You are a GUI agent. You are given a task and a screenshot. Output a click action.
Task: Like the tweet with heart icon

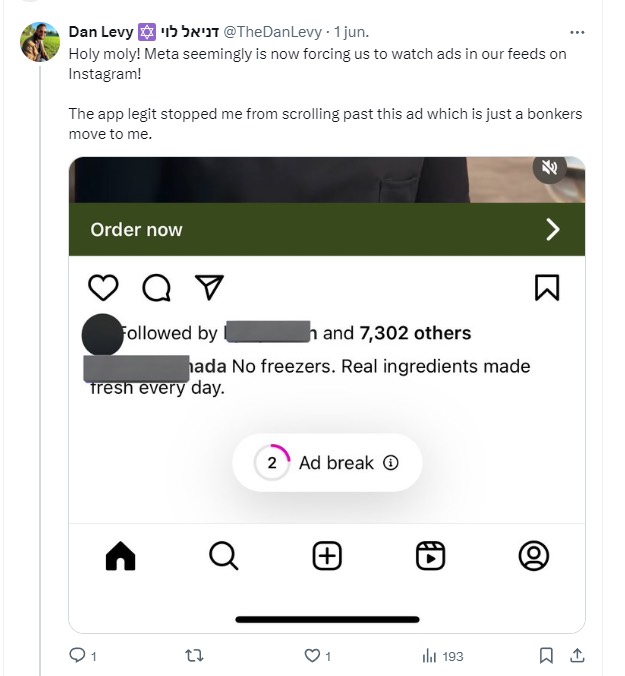(x=312, y=656)
